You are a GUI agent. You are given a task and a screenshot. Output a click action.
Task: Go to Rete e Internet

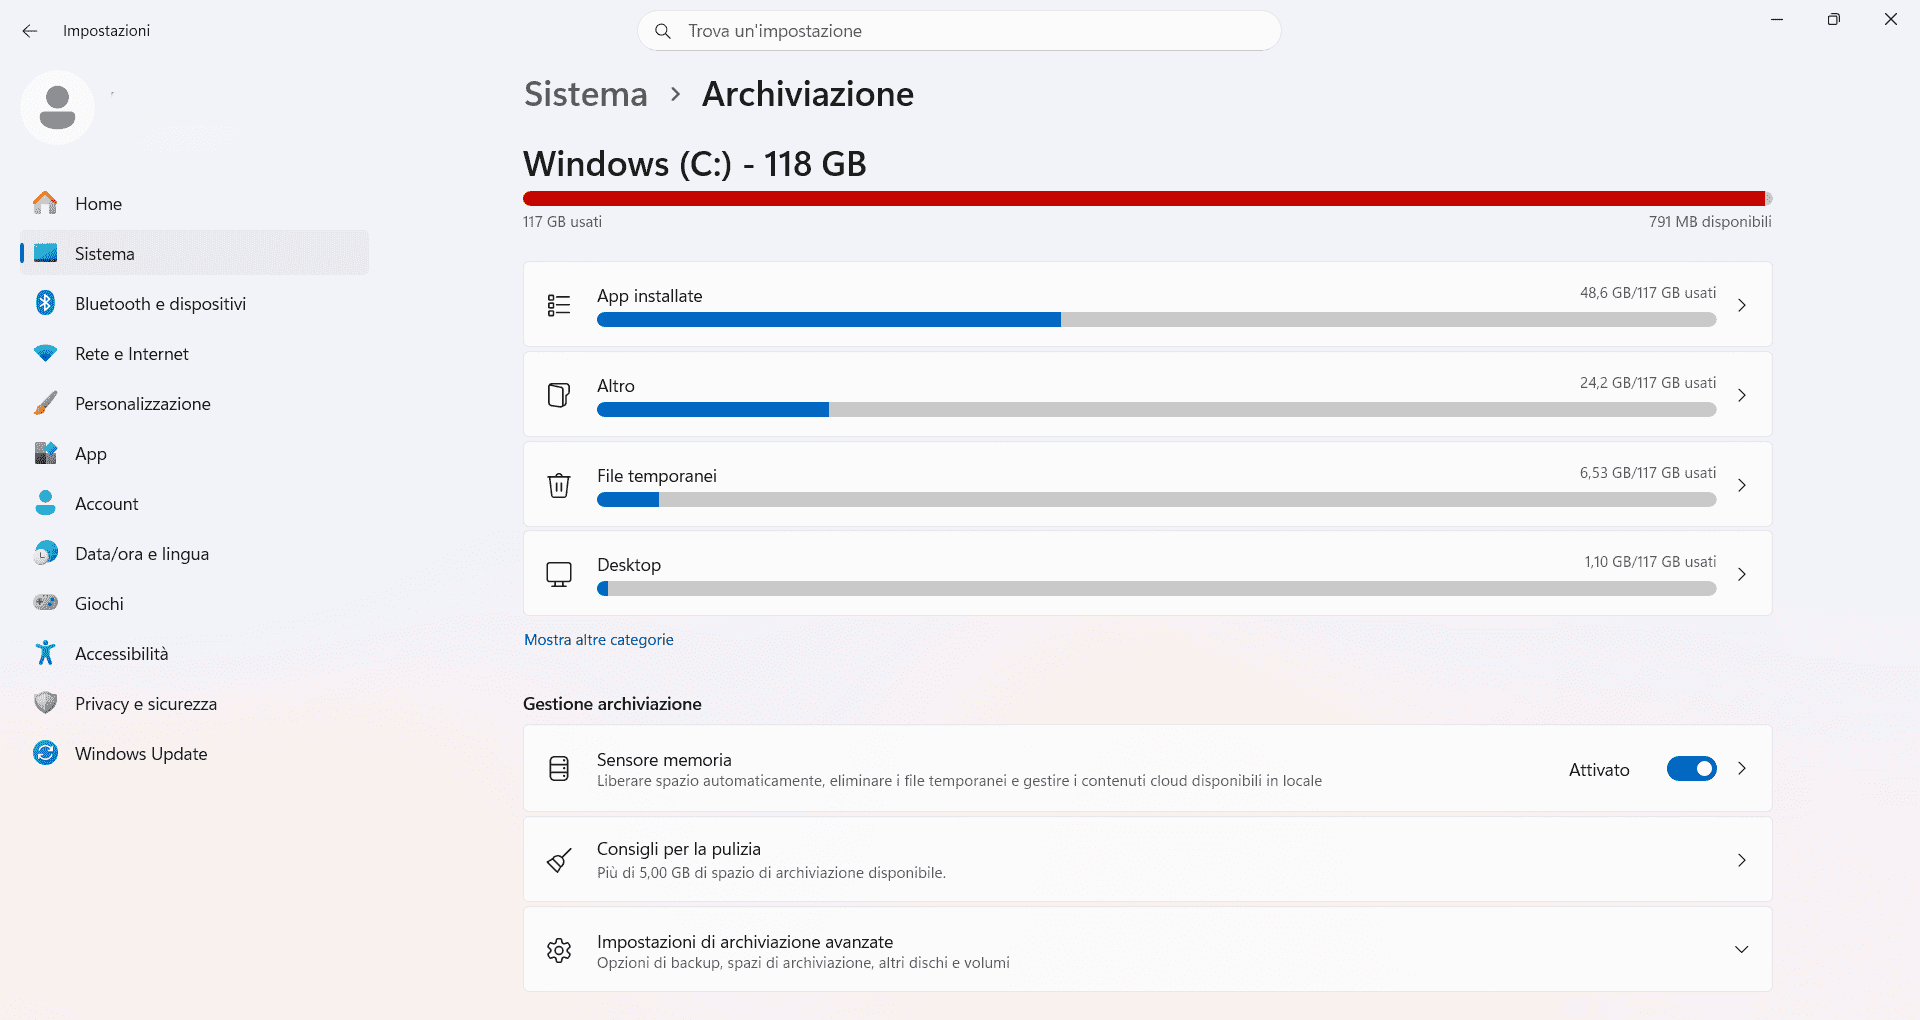coord(131,354)
